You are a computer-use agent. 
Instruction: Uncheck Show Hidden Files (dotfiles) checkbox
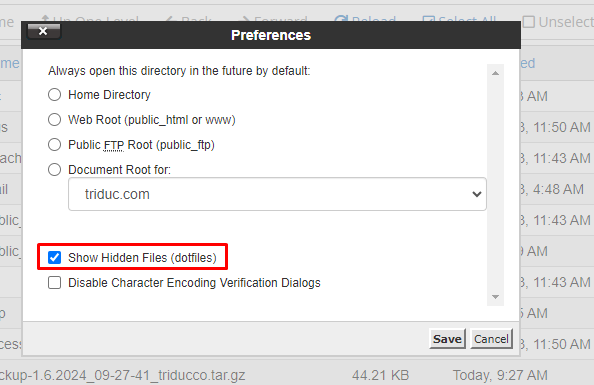(x=55, y=258)
